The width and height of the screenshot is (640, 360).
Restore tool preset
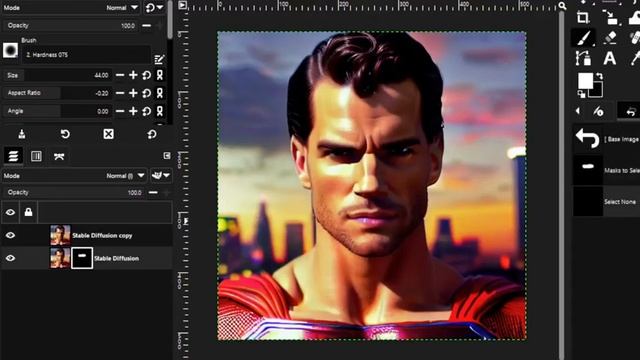pos(65,134)
